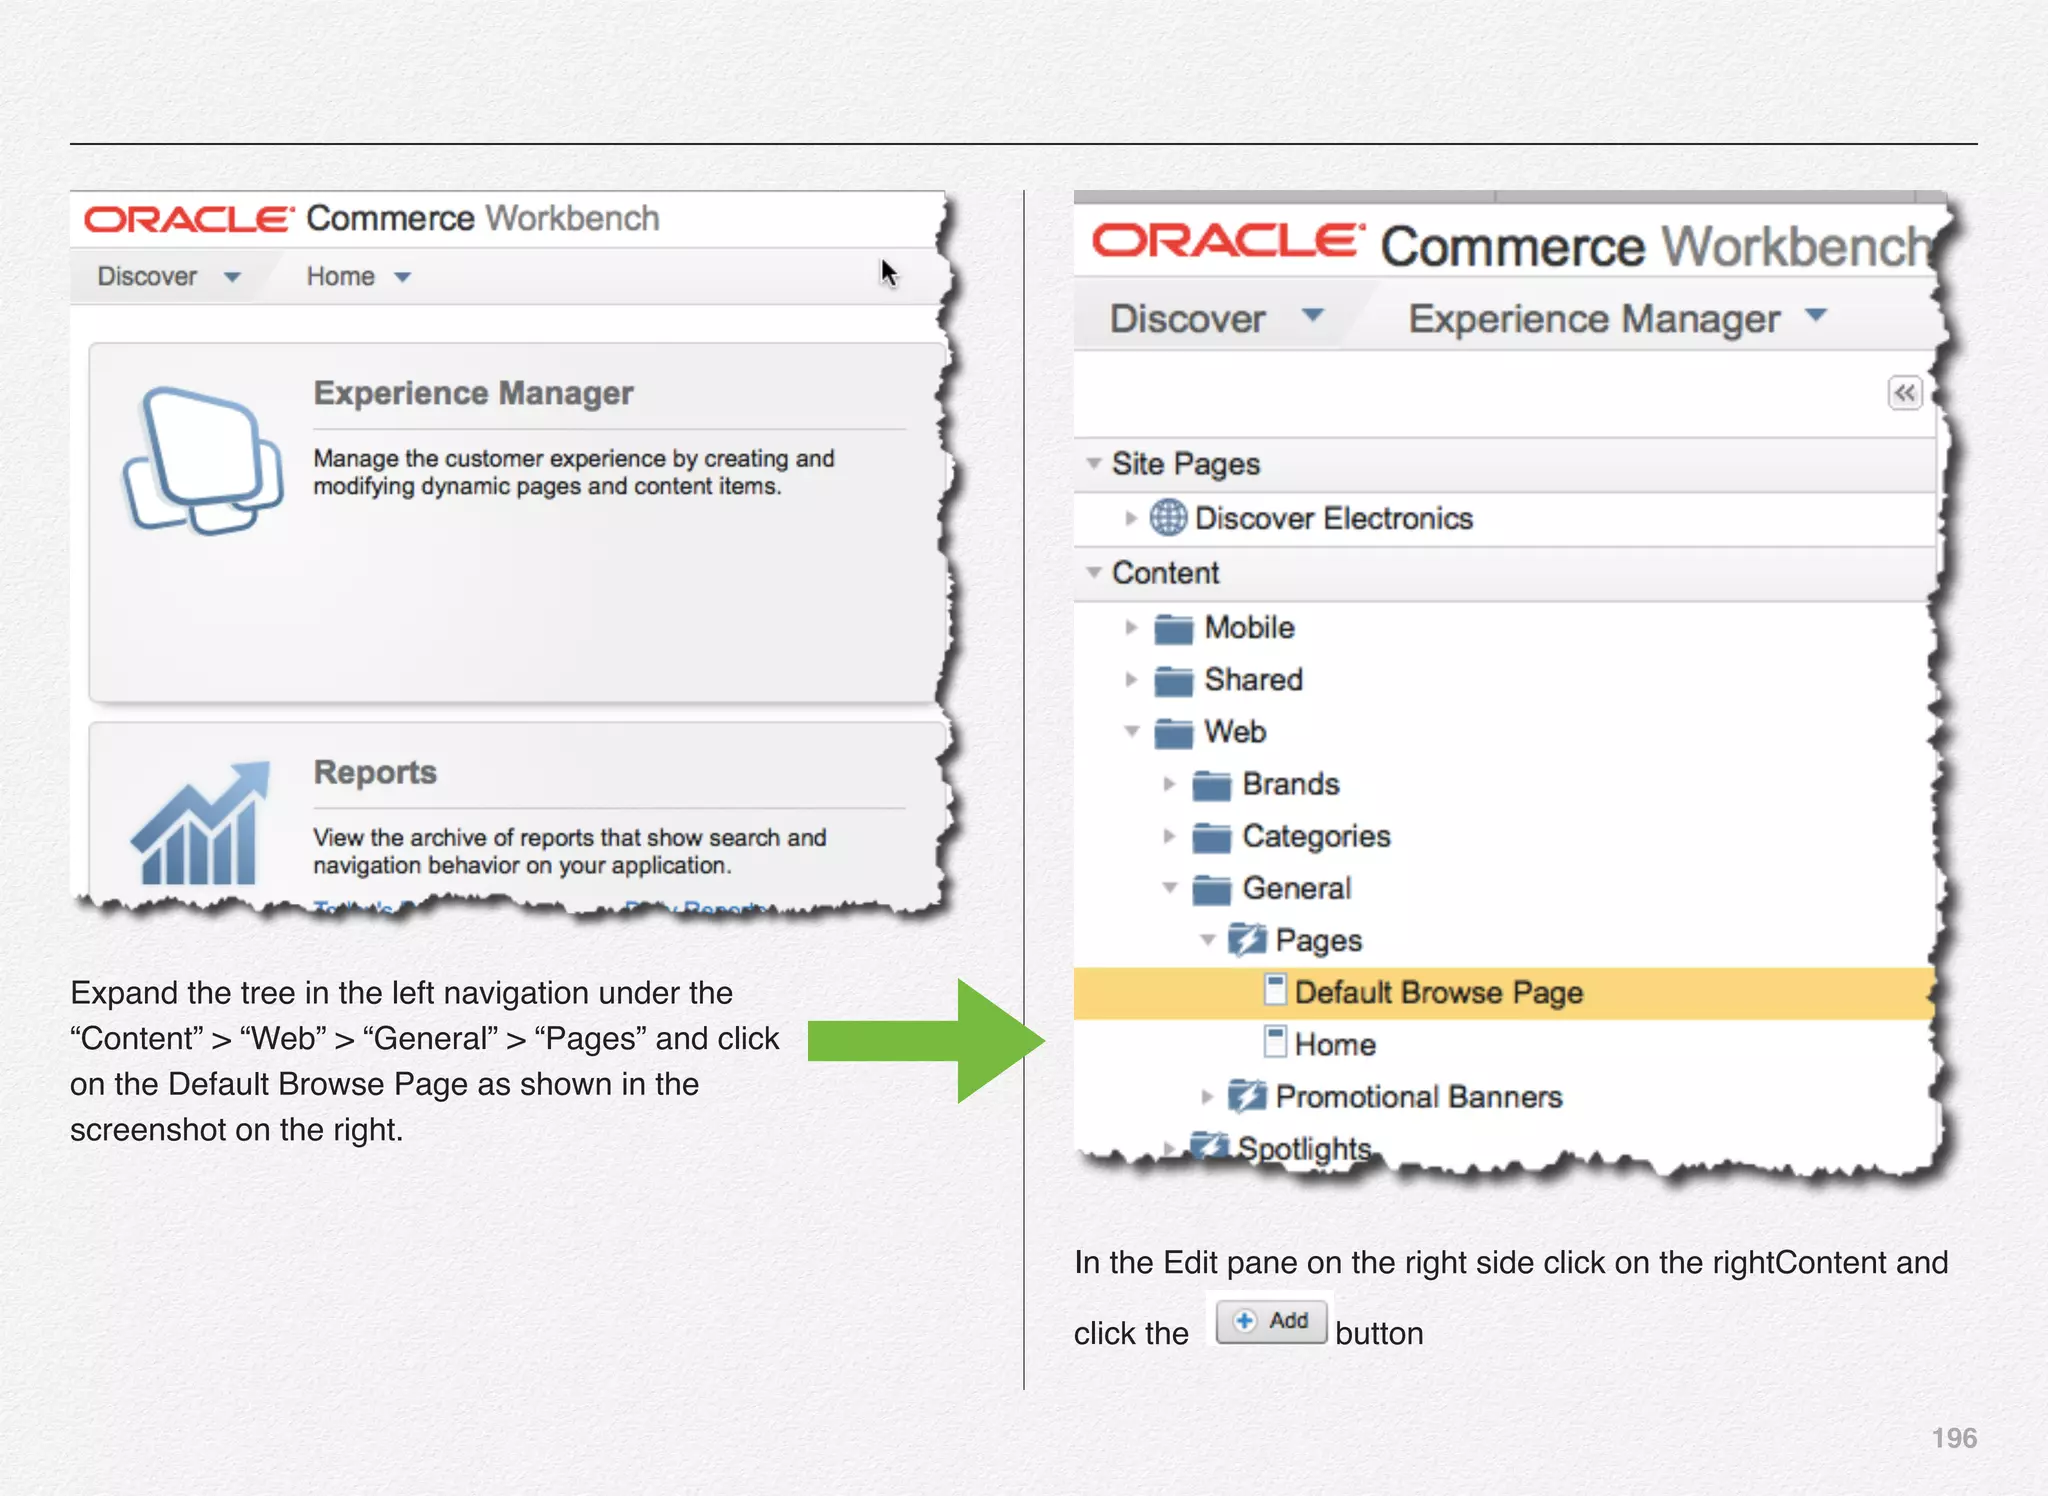The image size is (2048, 1496).
Task: Click the Discover Electronics globe icon
Action: pos(1167,518)
